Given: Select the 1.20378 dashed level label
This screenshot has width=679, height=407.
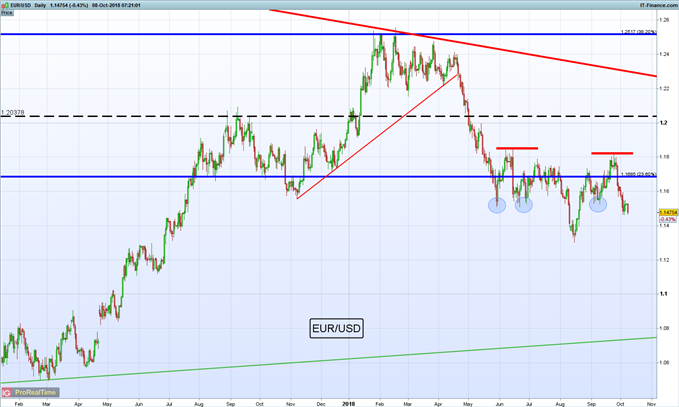Looking at the screenshot, I should [x=13, y=113].
